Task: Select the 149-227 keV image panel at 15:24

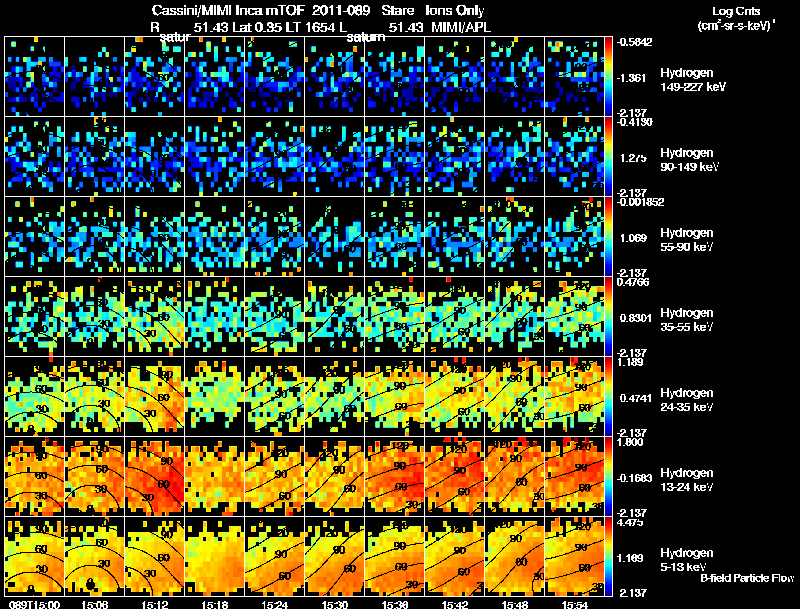Action: [x=274, y=76]
